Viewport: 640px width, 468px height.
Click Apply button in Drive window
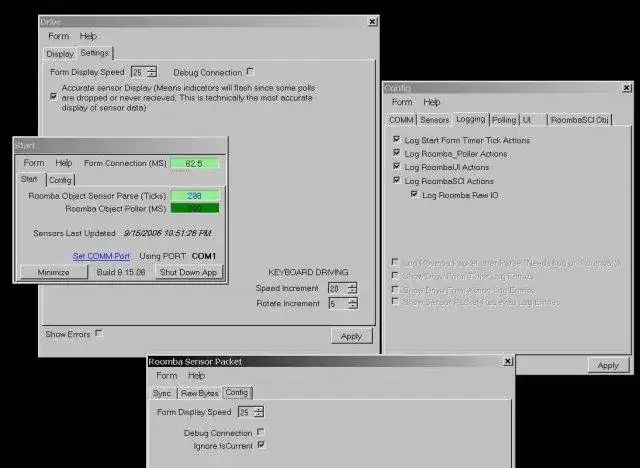coord(351,336)
